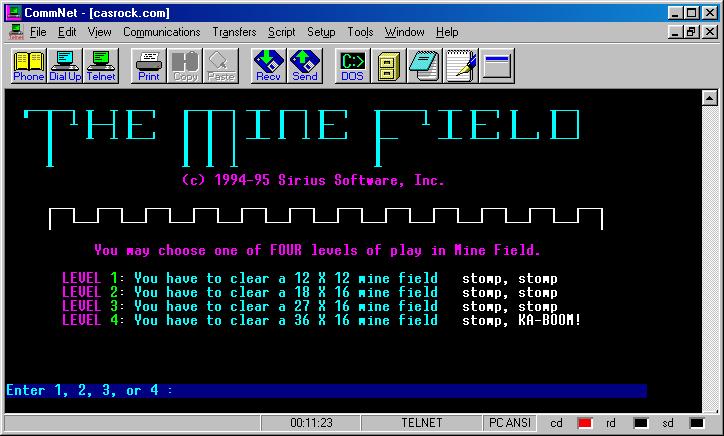Click the red cd indicator light
The width and height of the screenshot is (724, 436).
[x=585, y=423]
